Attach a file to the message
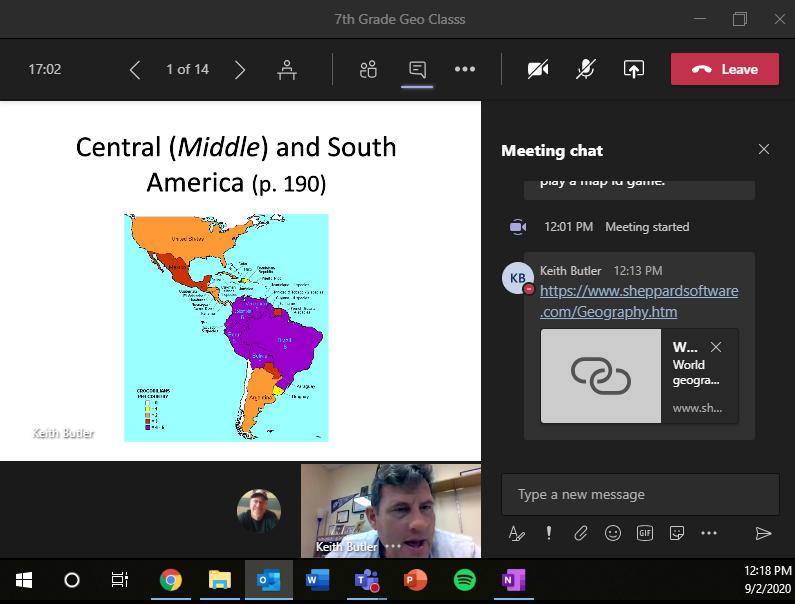 [x=581, y=533]
